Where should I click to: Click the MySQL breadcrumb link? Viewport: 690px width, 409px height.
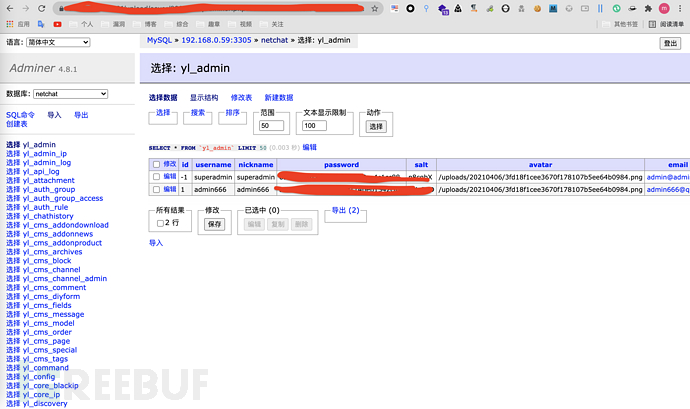pos(159,40)
